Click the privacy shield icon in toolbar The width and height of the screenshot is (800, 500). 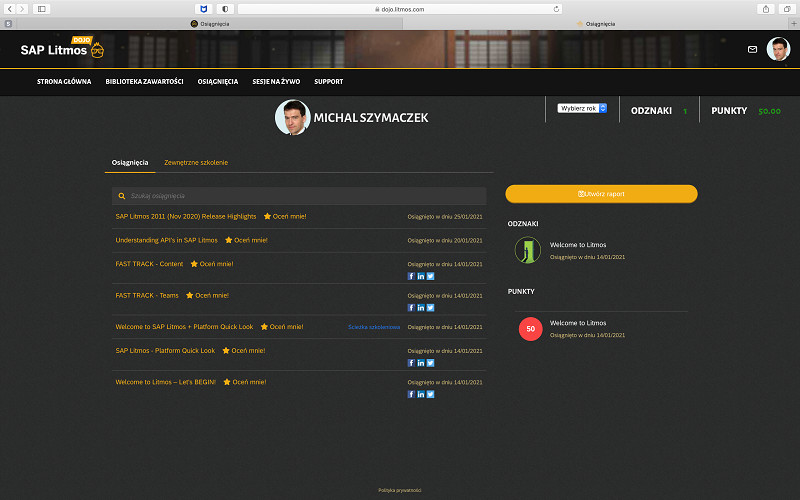click(x=225, y=9)
